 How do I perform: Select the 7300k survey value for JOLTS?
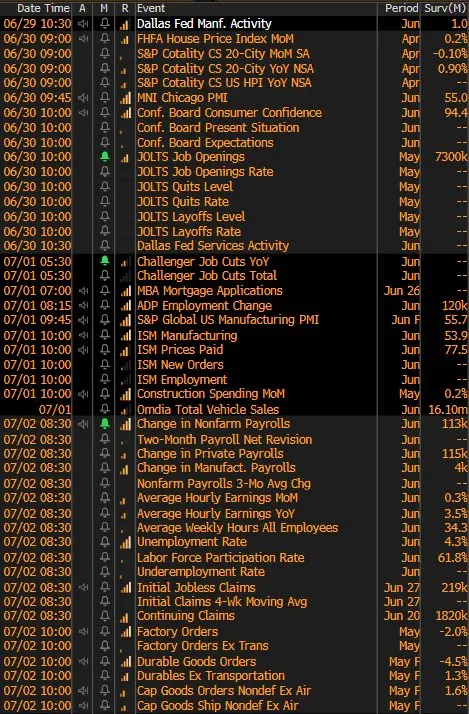451,157
